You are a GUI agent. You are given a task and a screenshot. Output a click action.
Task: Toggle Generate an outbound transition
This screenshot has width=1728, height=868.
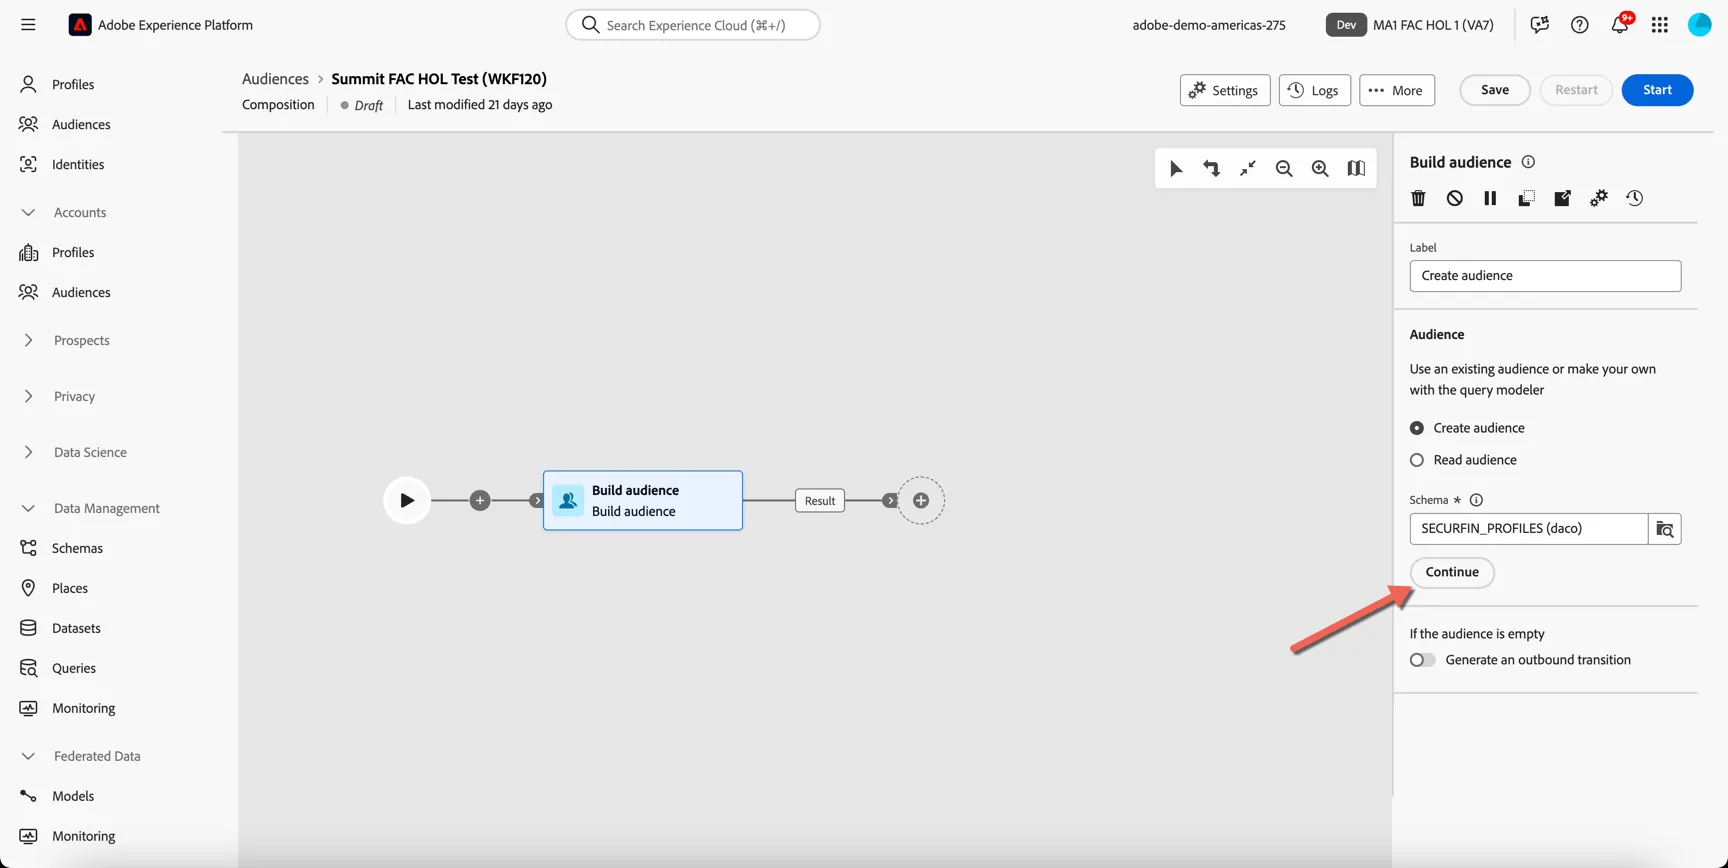[1422, 660]
